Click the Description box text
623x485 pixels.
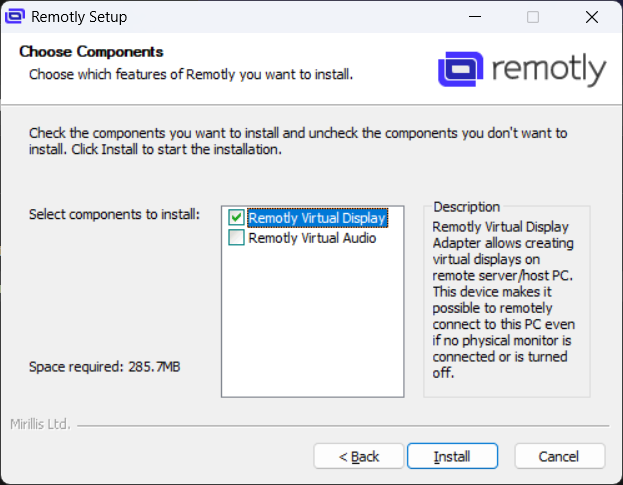[x=503, y=300]
